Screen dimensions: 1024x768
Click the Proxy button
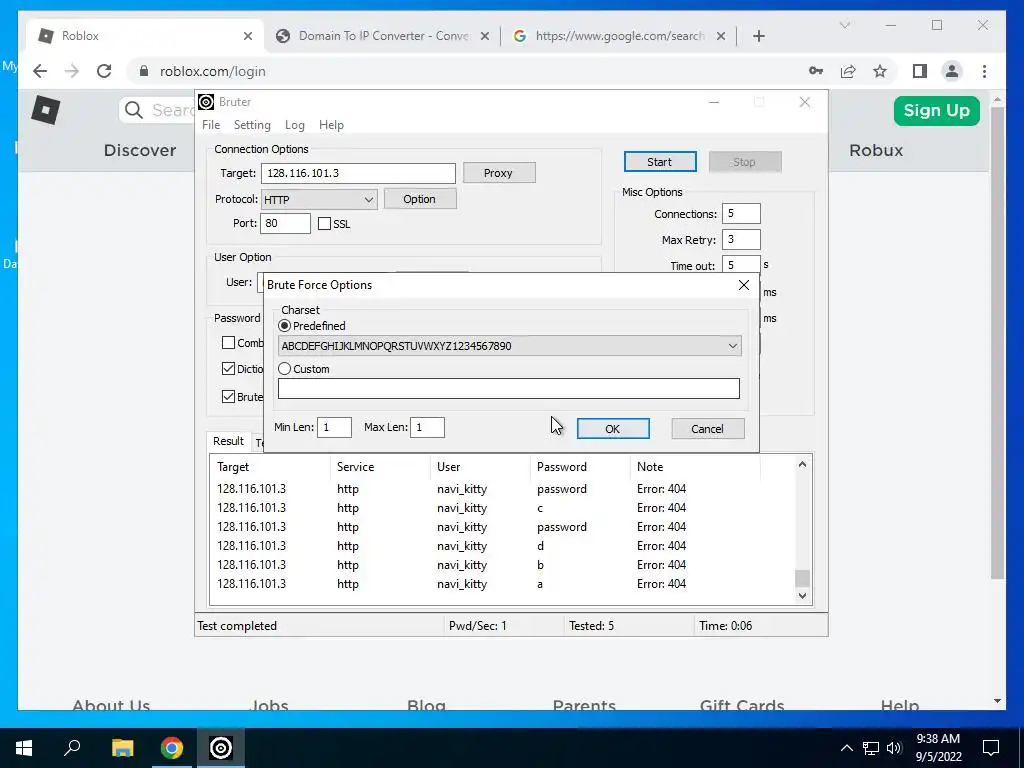point(498,173)
